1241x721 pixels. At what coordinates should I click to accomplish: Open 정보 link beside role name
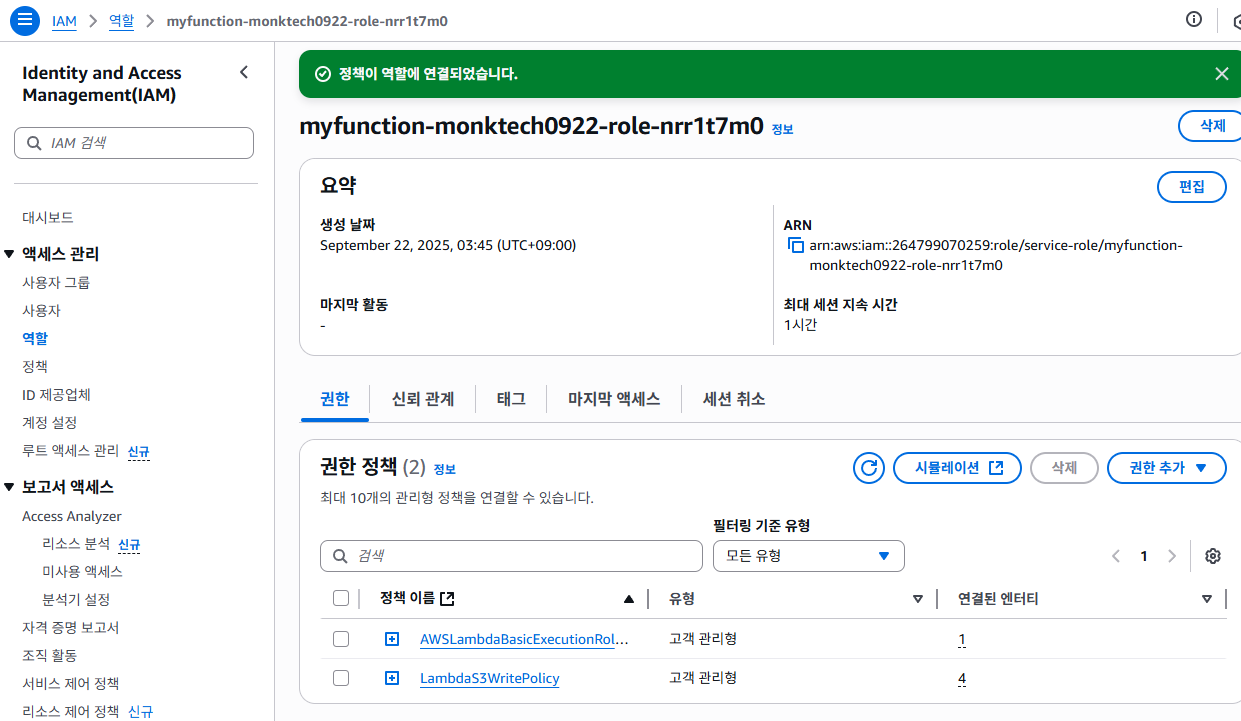pyautogui.click(x=782, y=129)
